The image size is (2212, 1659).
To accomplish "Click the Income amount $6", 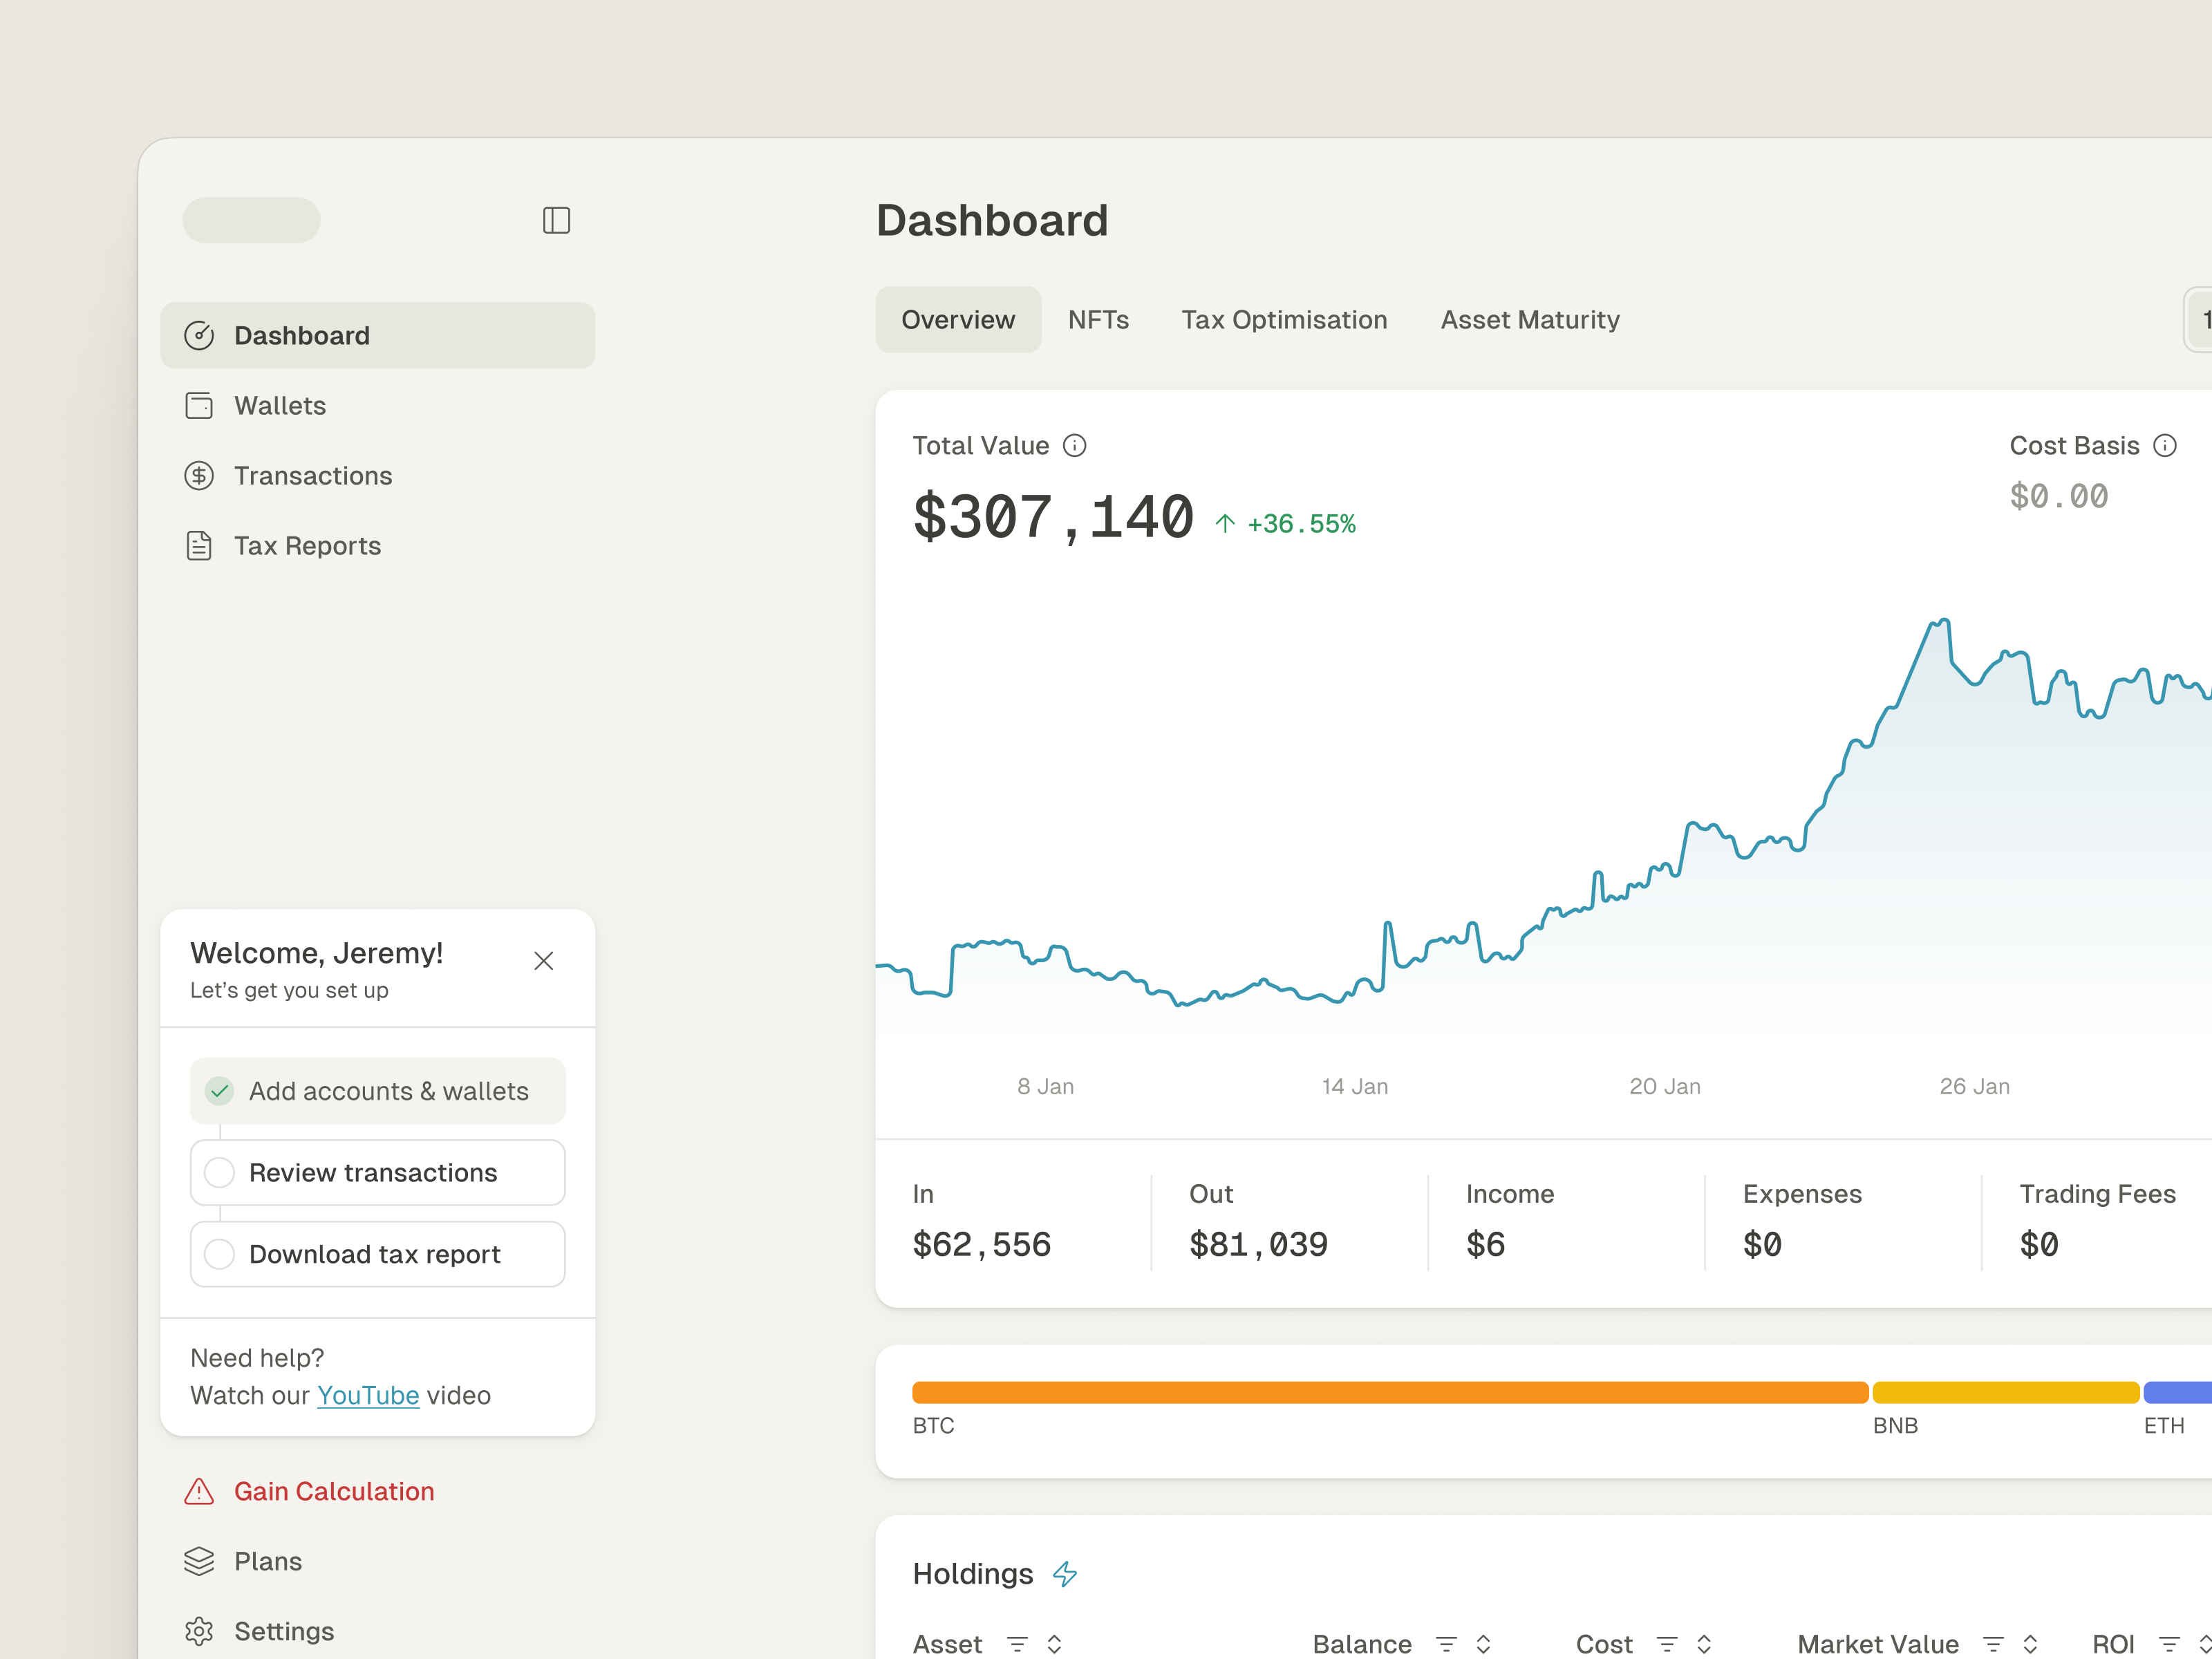I will point(1485,1245).
